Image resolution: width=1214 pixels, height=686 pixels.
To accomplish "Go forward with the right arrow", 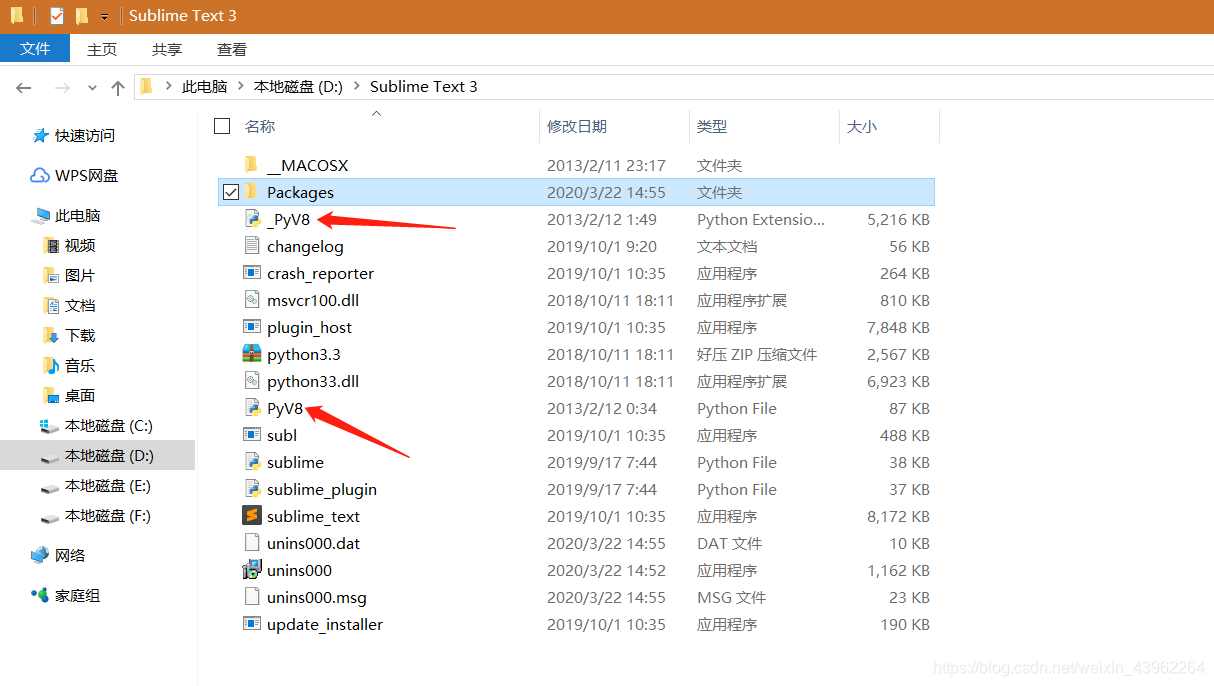I will coord(62,88).
